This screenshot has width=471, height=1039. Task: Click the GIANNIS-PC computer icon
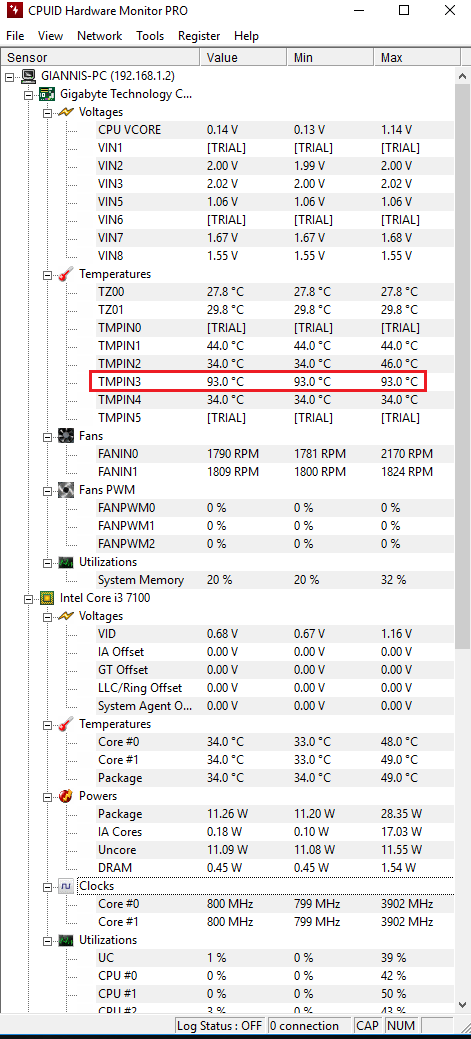click(x=29, y=76)
